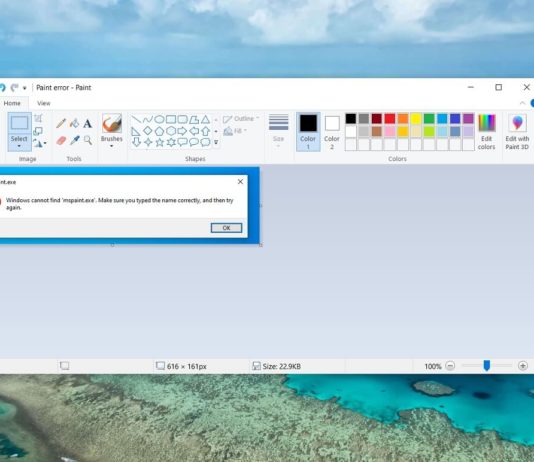Viewport: 534px width, 462px height.
Task: Choose the Curve shape
Action: tap(148, 119)
